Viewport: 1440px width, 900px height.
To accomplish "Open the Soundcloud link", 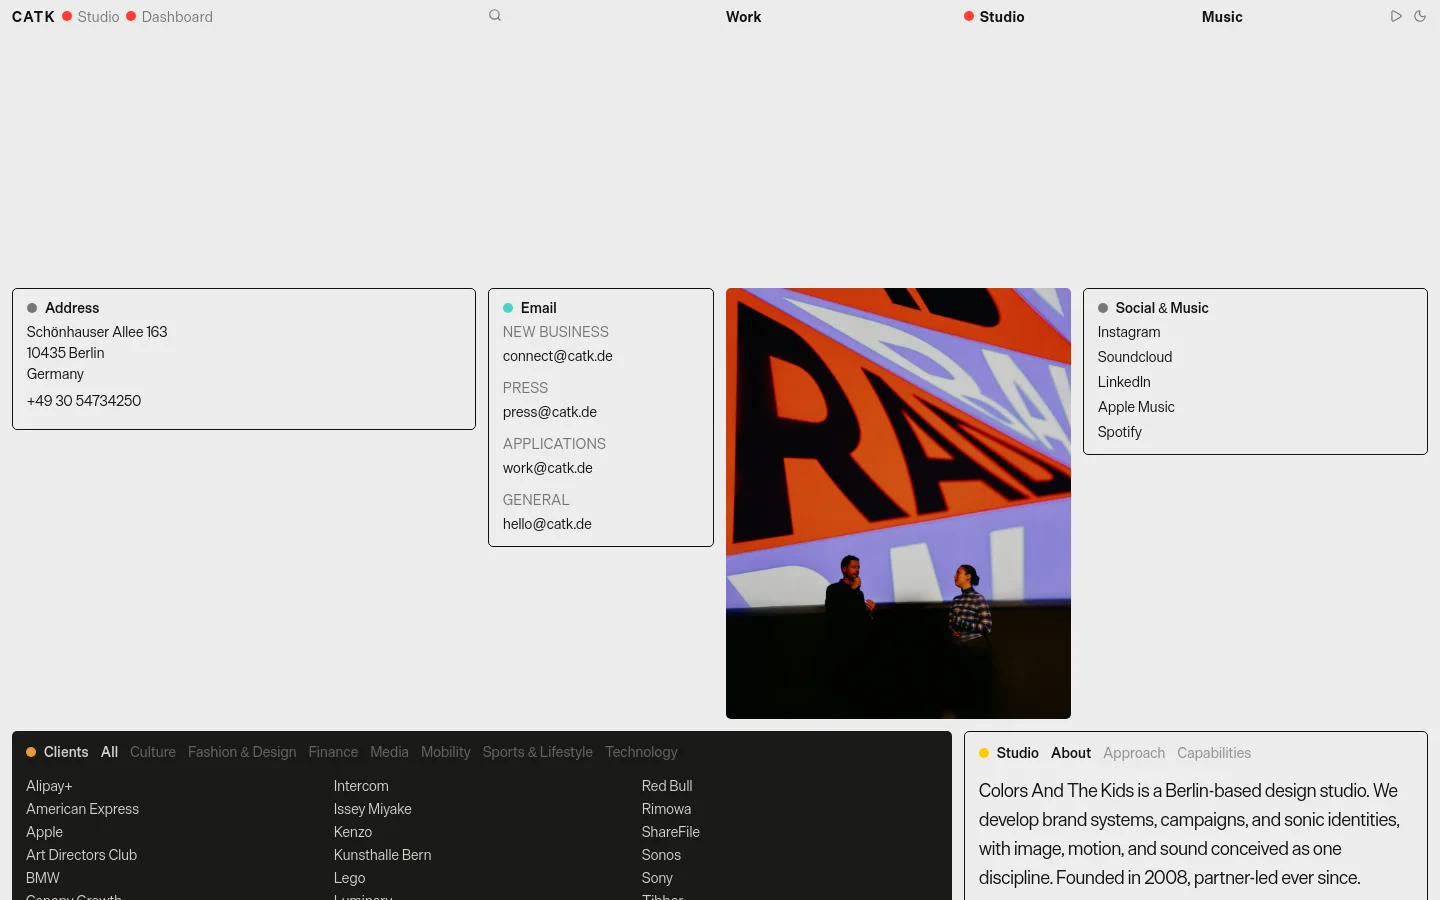I will point(1135,357).
